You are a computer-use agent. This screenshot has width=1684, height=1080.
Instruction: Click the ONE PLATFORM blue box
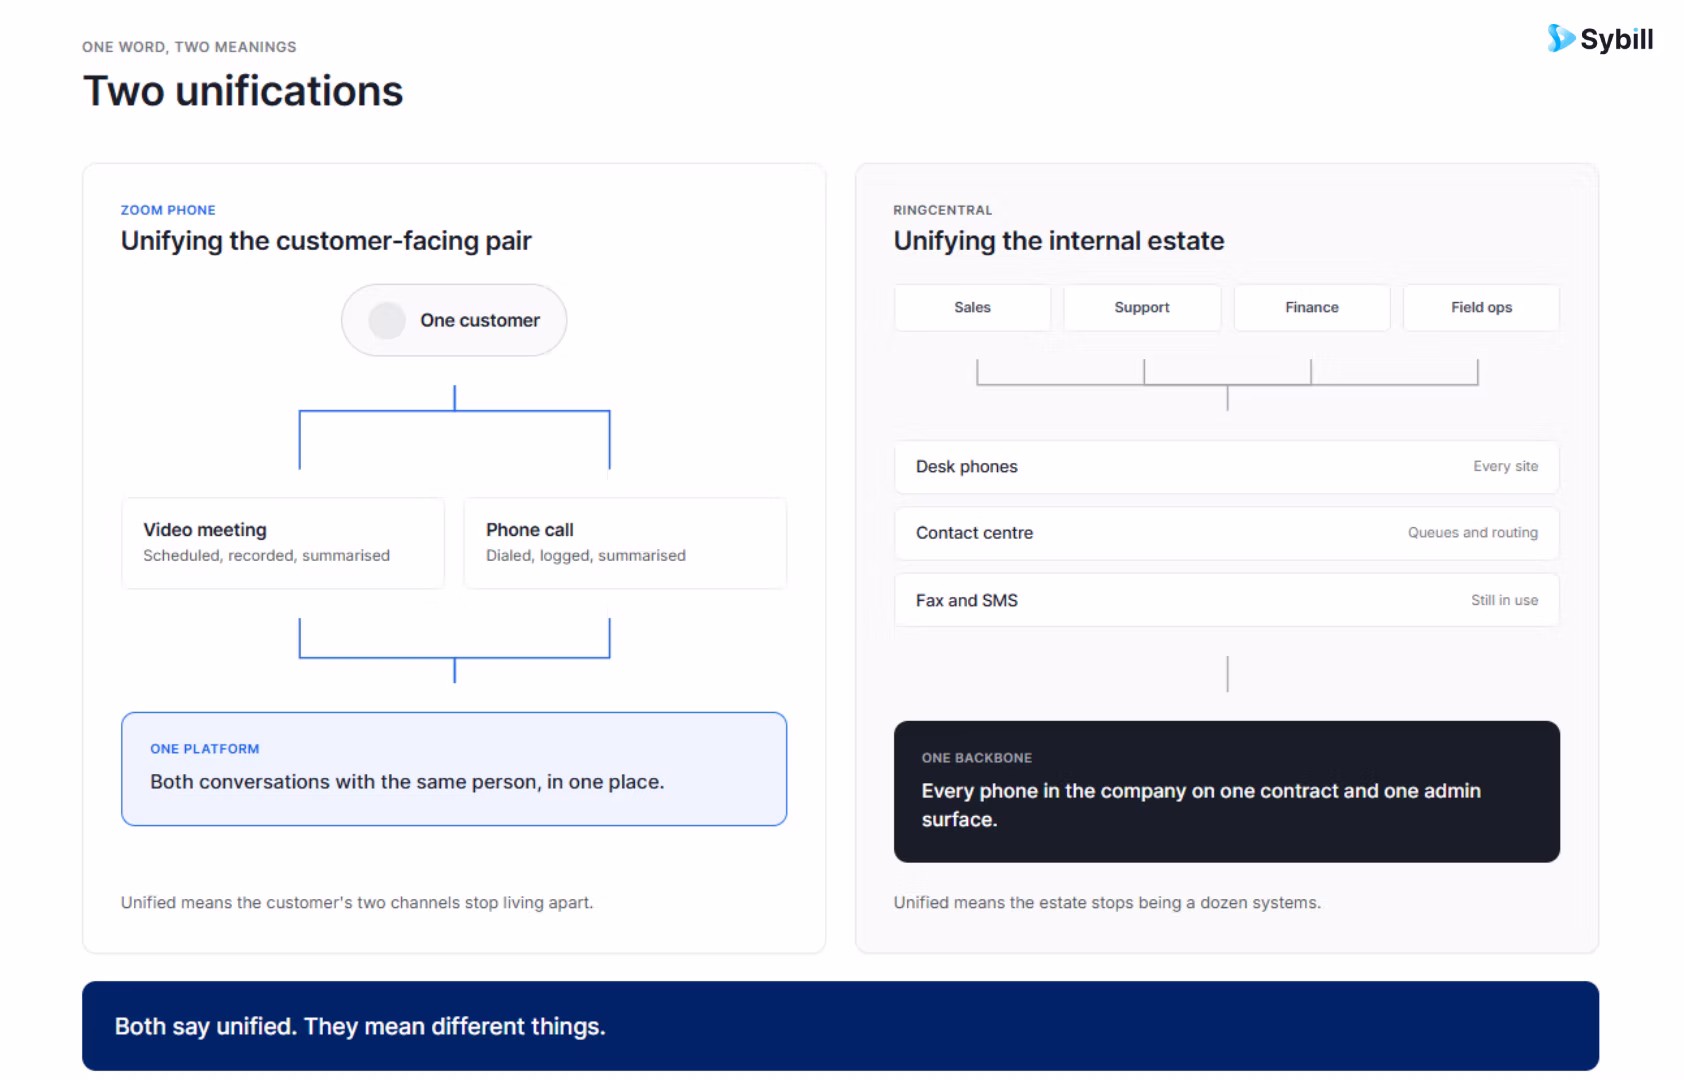point(454,769)
